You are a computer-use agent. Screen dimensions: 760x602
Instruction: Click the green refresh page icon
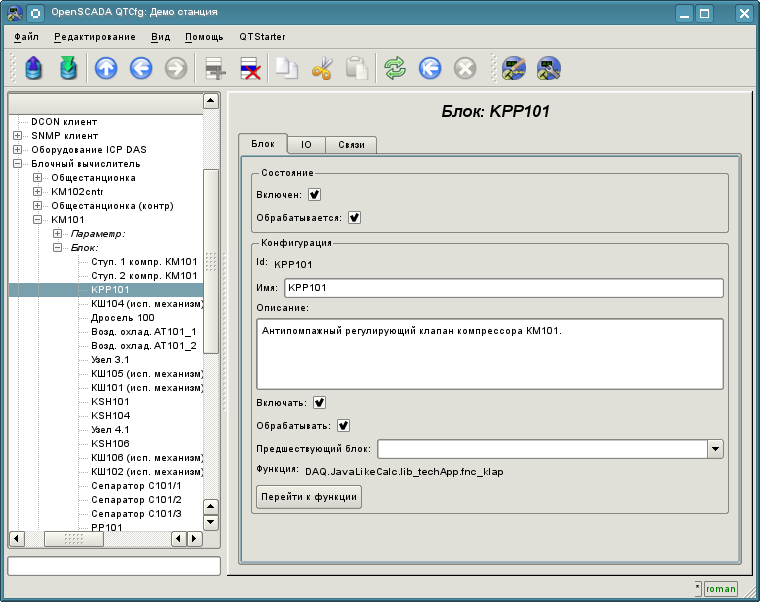pos(395,68)
